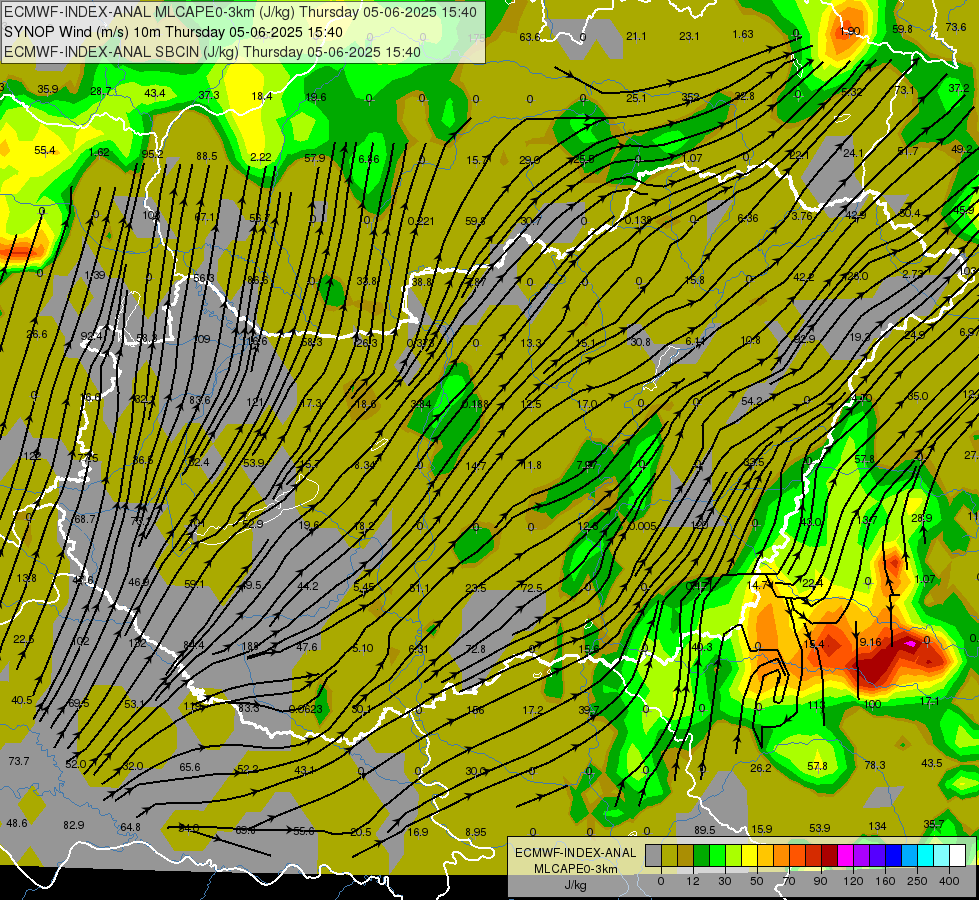
Task: Click the map value 89.5
Action: 704,829
